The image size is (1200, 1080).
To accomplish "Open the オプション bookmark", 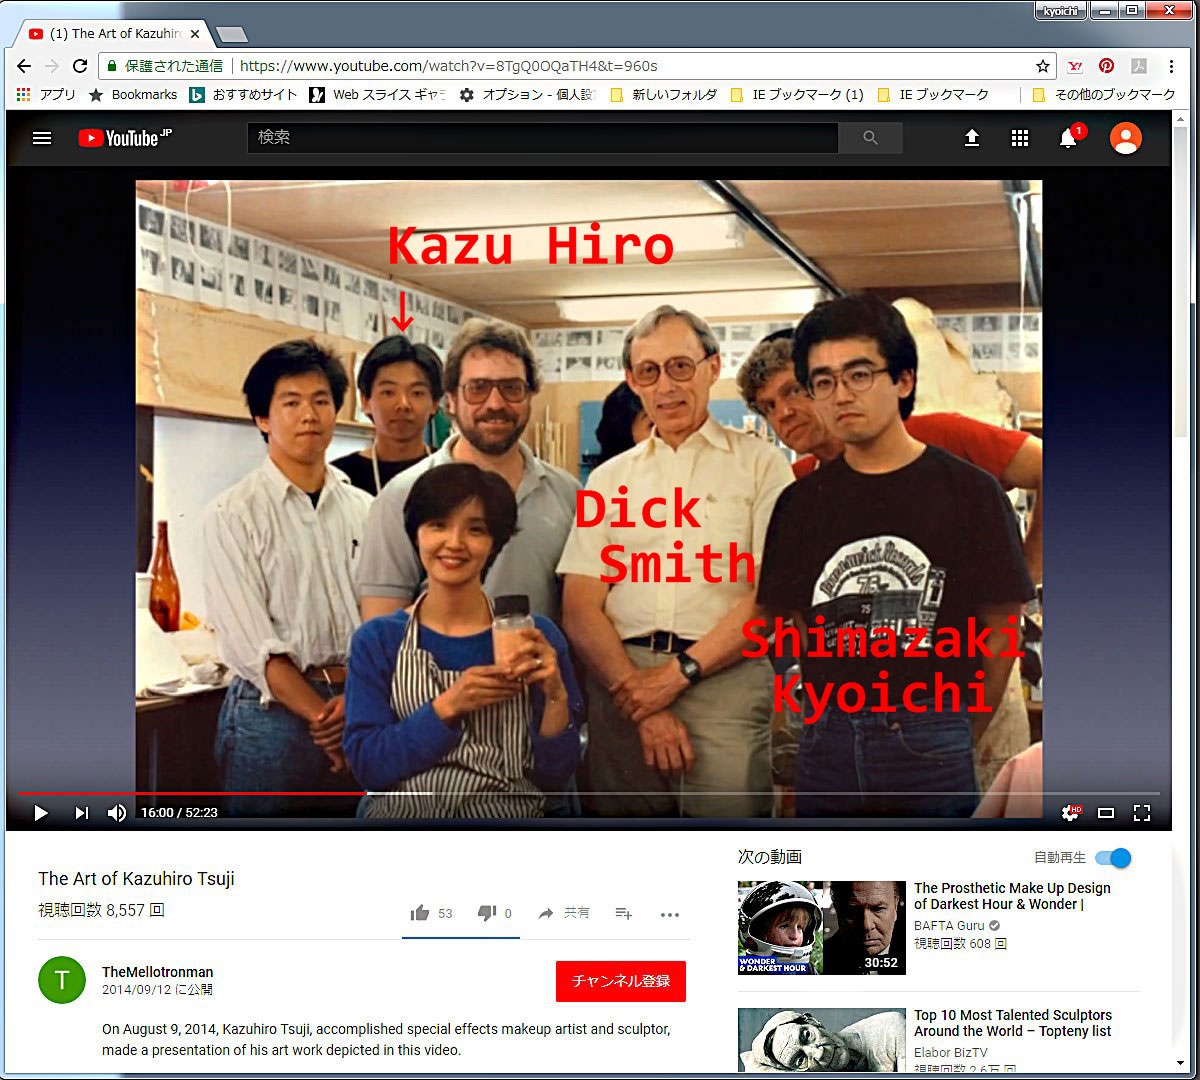I will pyautogui.click(x=527, y=95).
